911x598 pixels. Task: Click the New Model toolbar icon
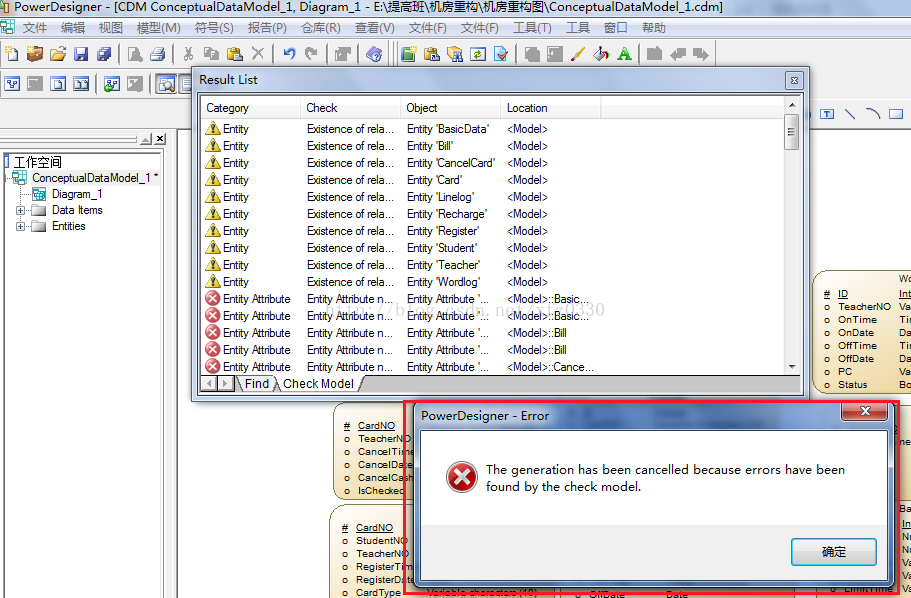click(x=12, y=54)
